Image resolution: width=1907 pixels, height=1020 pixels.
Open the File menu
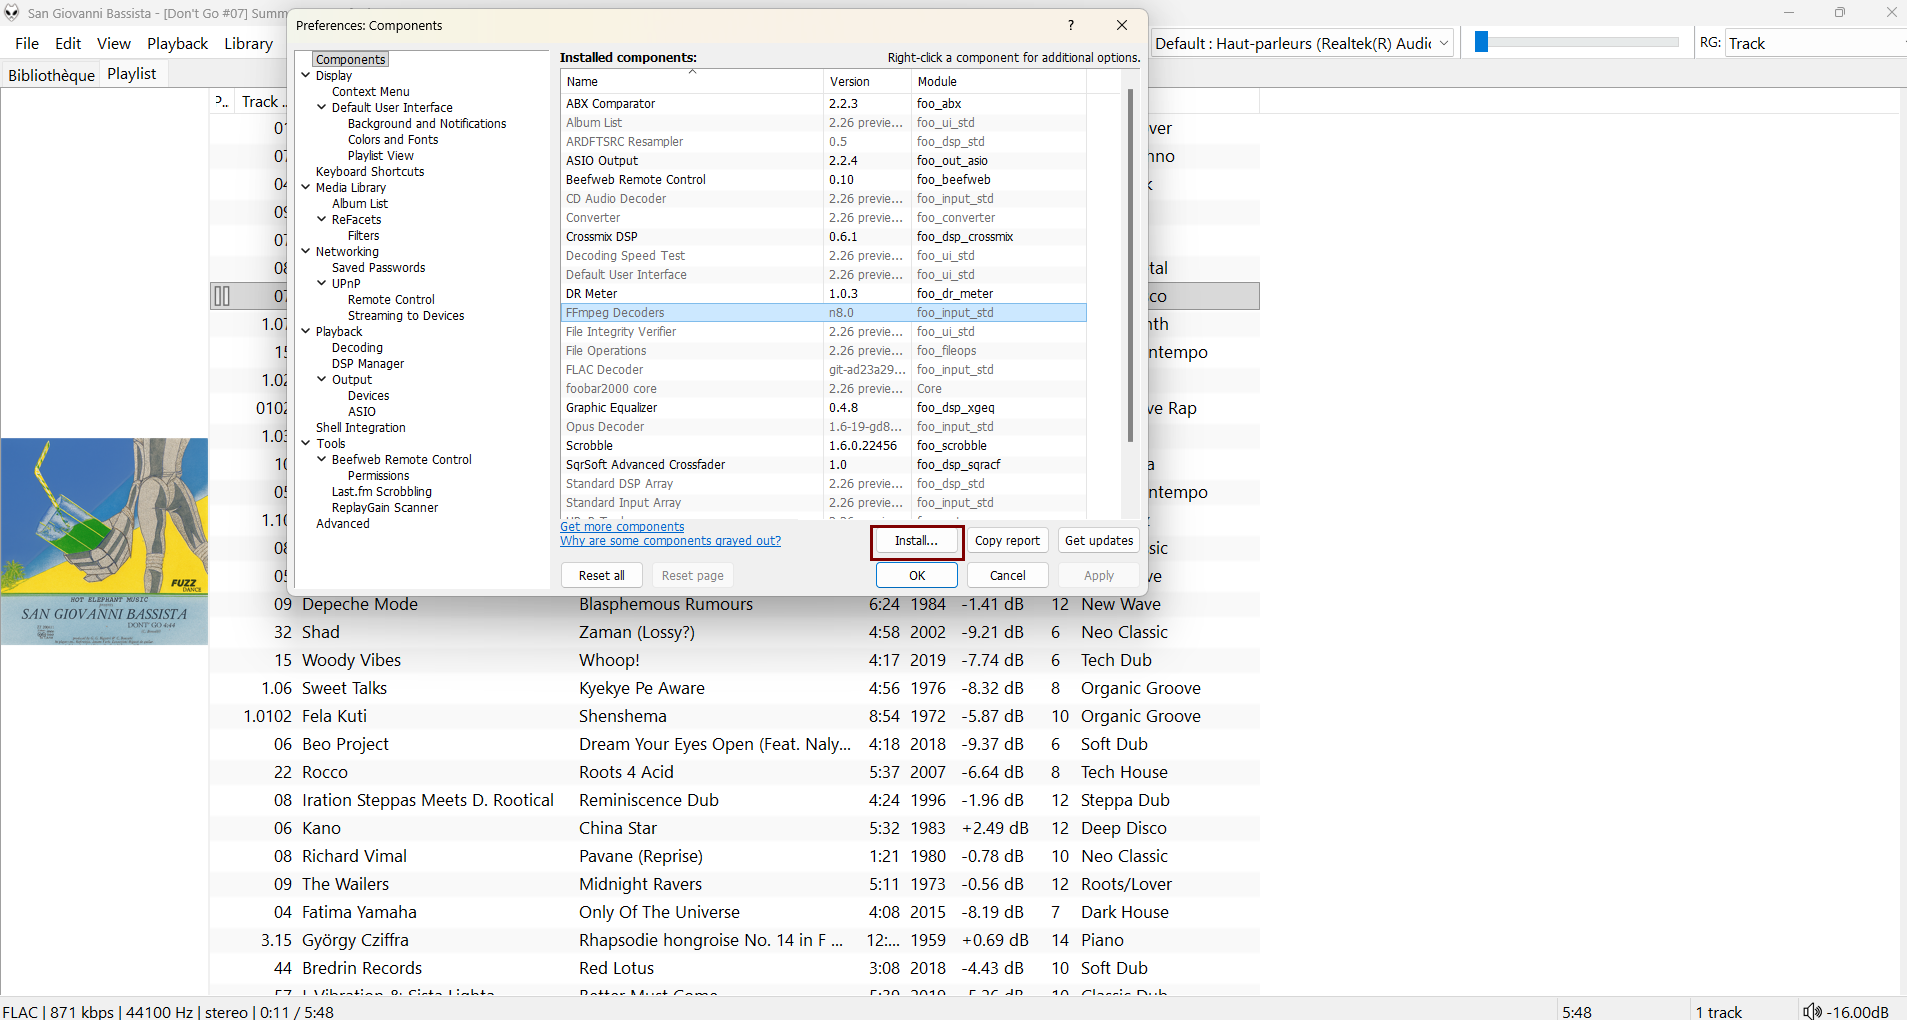(27, 43)
